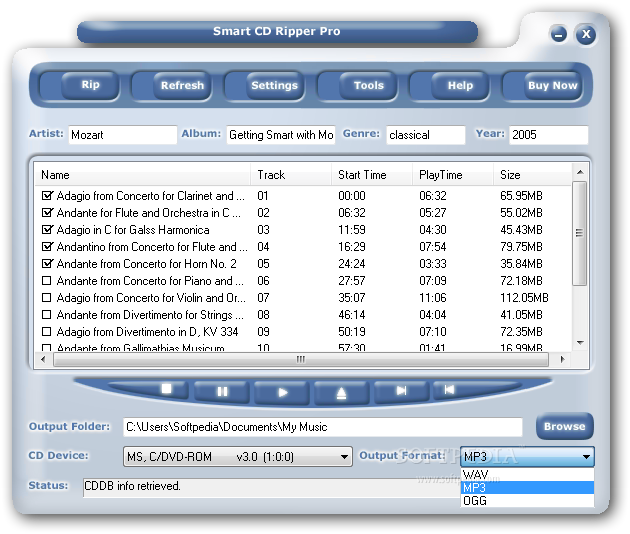Open Help

[x=460, y=86]
